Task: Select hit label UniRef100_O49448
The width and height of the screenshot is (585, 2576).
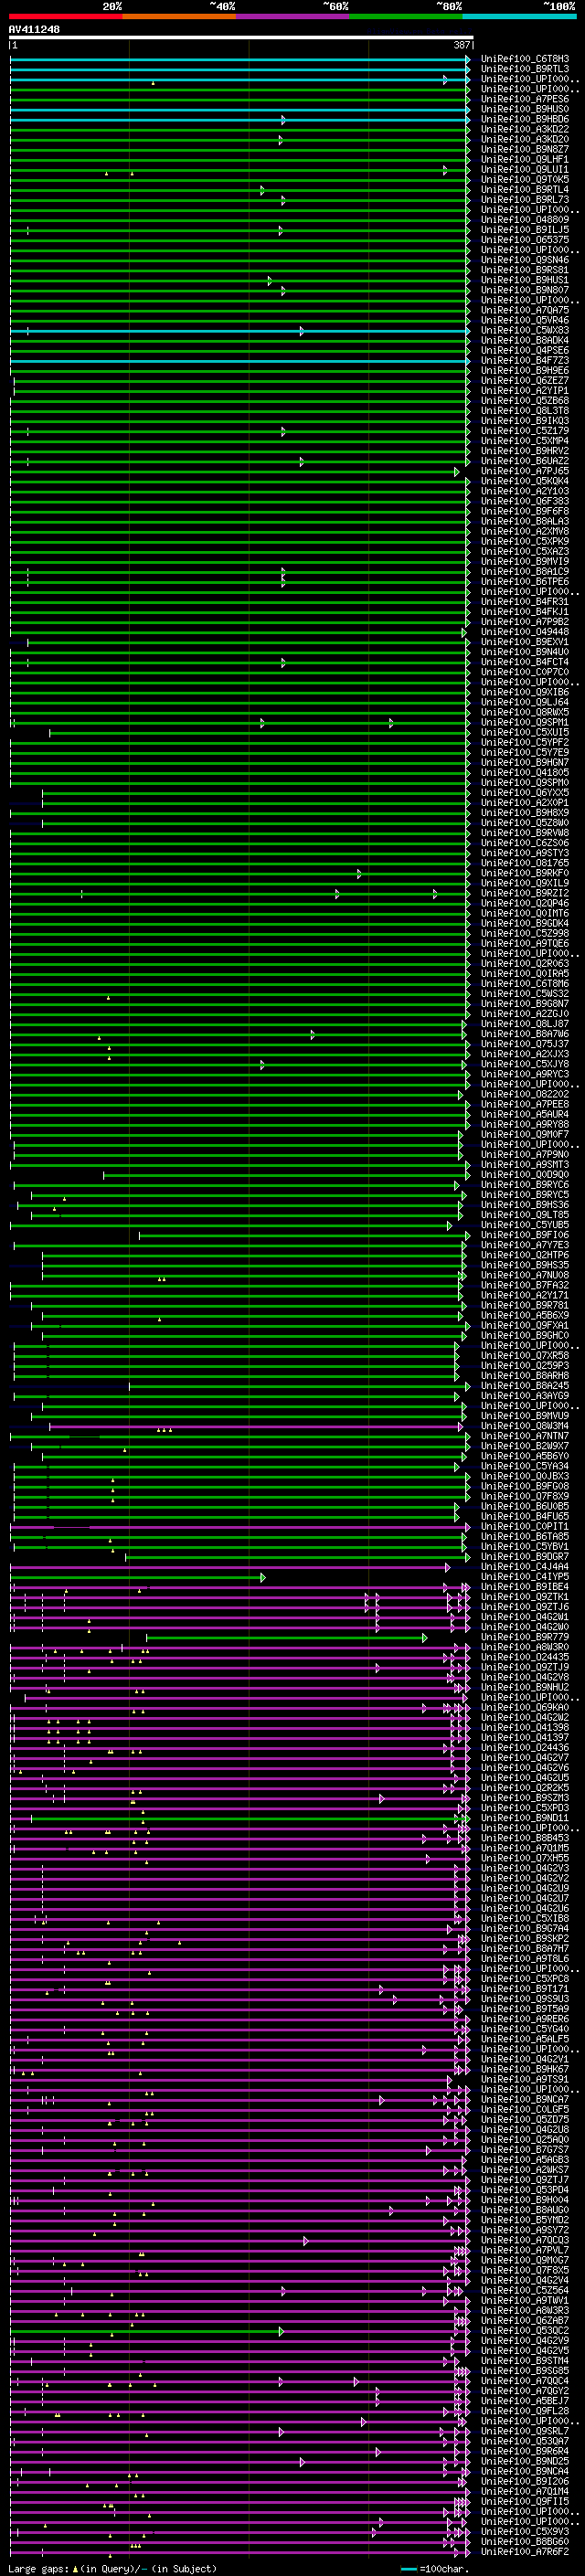Action: tap(525, 632)
